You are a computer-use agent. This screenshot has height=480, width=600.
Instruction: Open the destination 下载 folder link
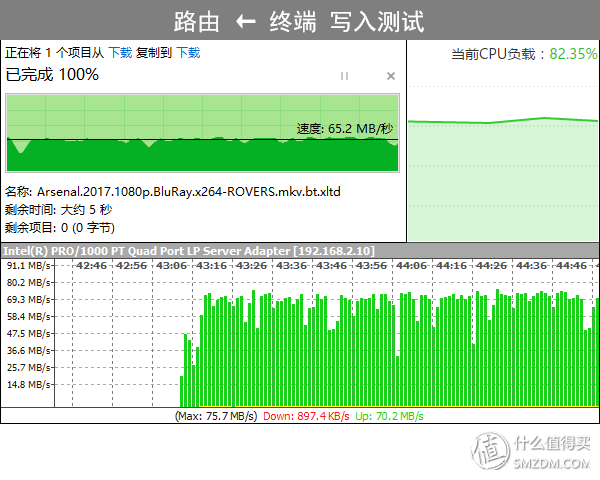(x=188, y=52)
